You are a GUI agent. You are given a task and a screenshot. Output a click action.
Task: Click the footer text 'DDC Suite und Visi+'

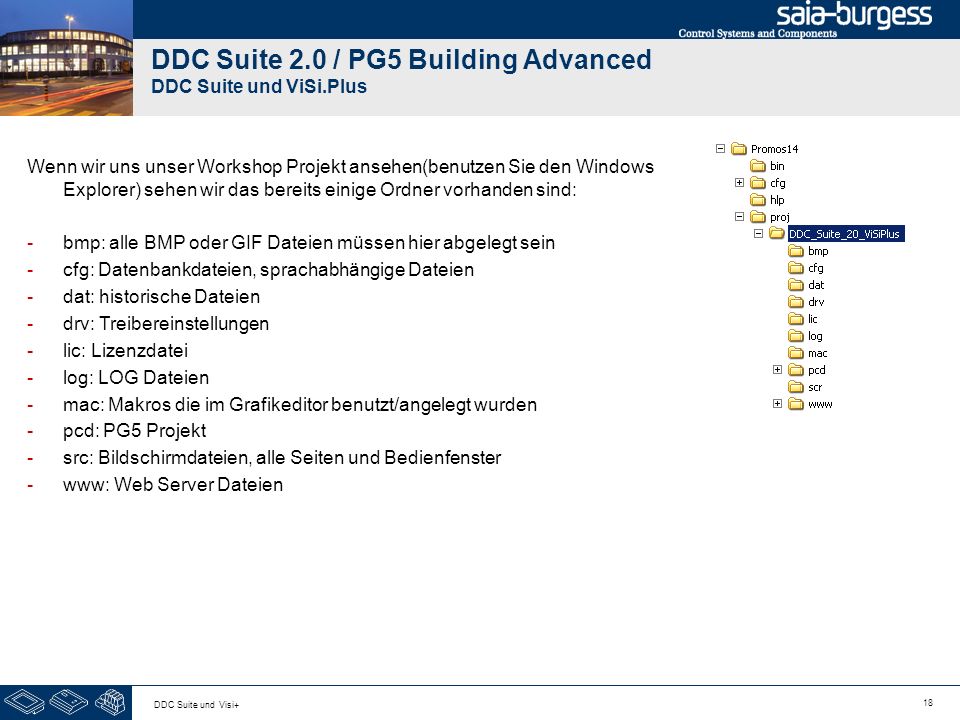tap(196, 705)
